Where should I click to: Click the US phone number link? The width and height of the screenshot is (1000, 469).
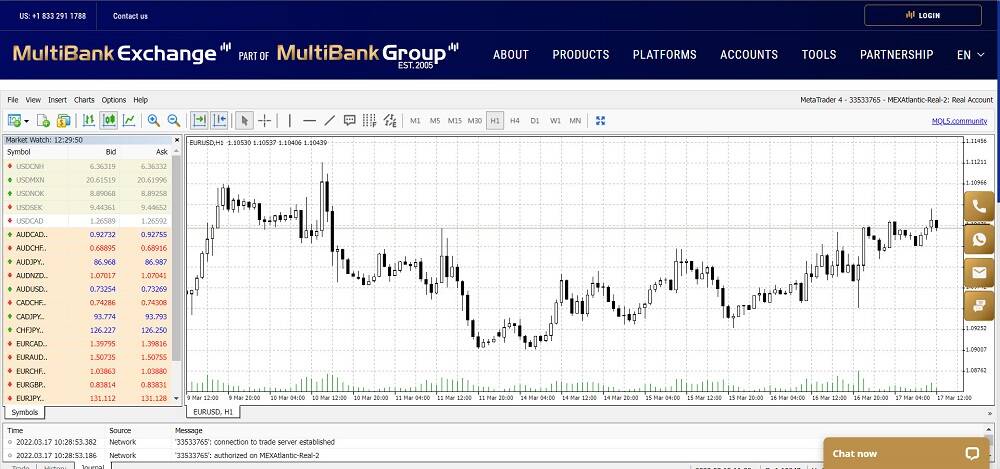pyautogui.click(x=52, y=16)
